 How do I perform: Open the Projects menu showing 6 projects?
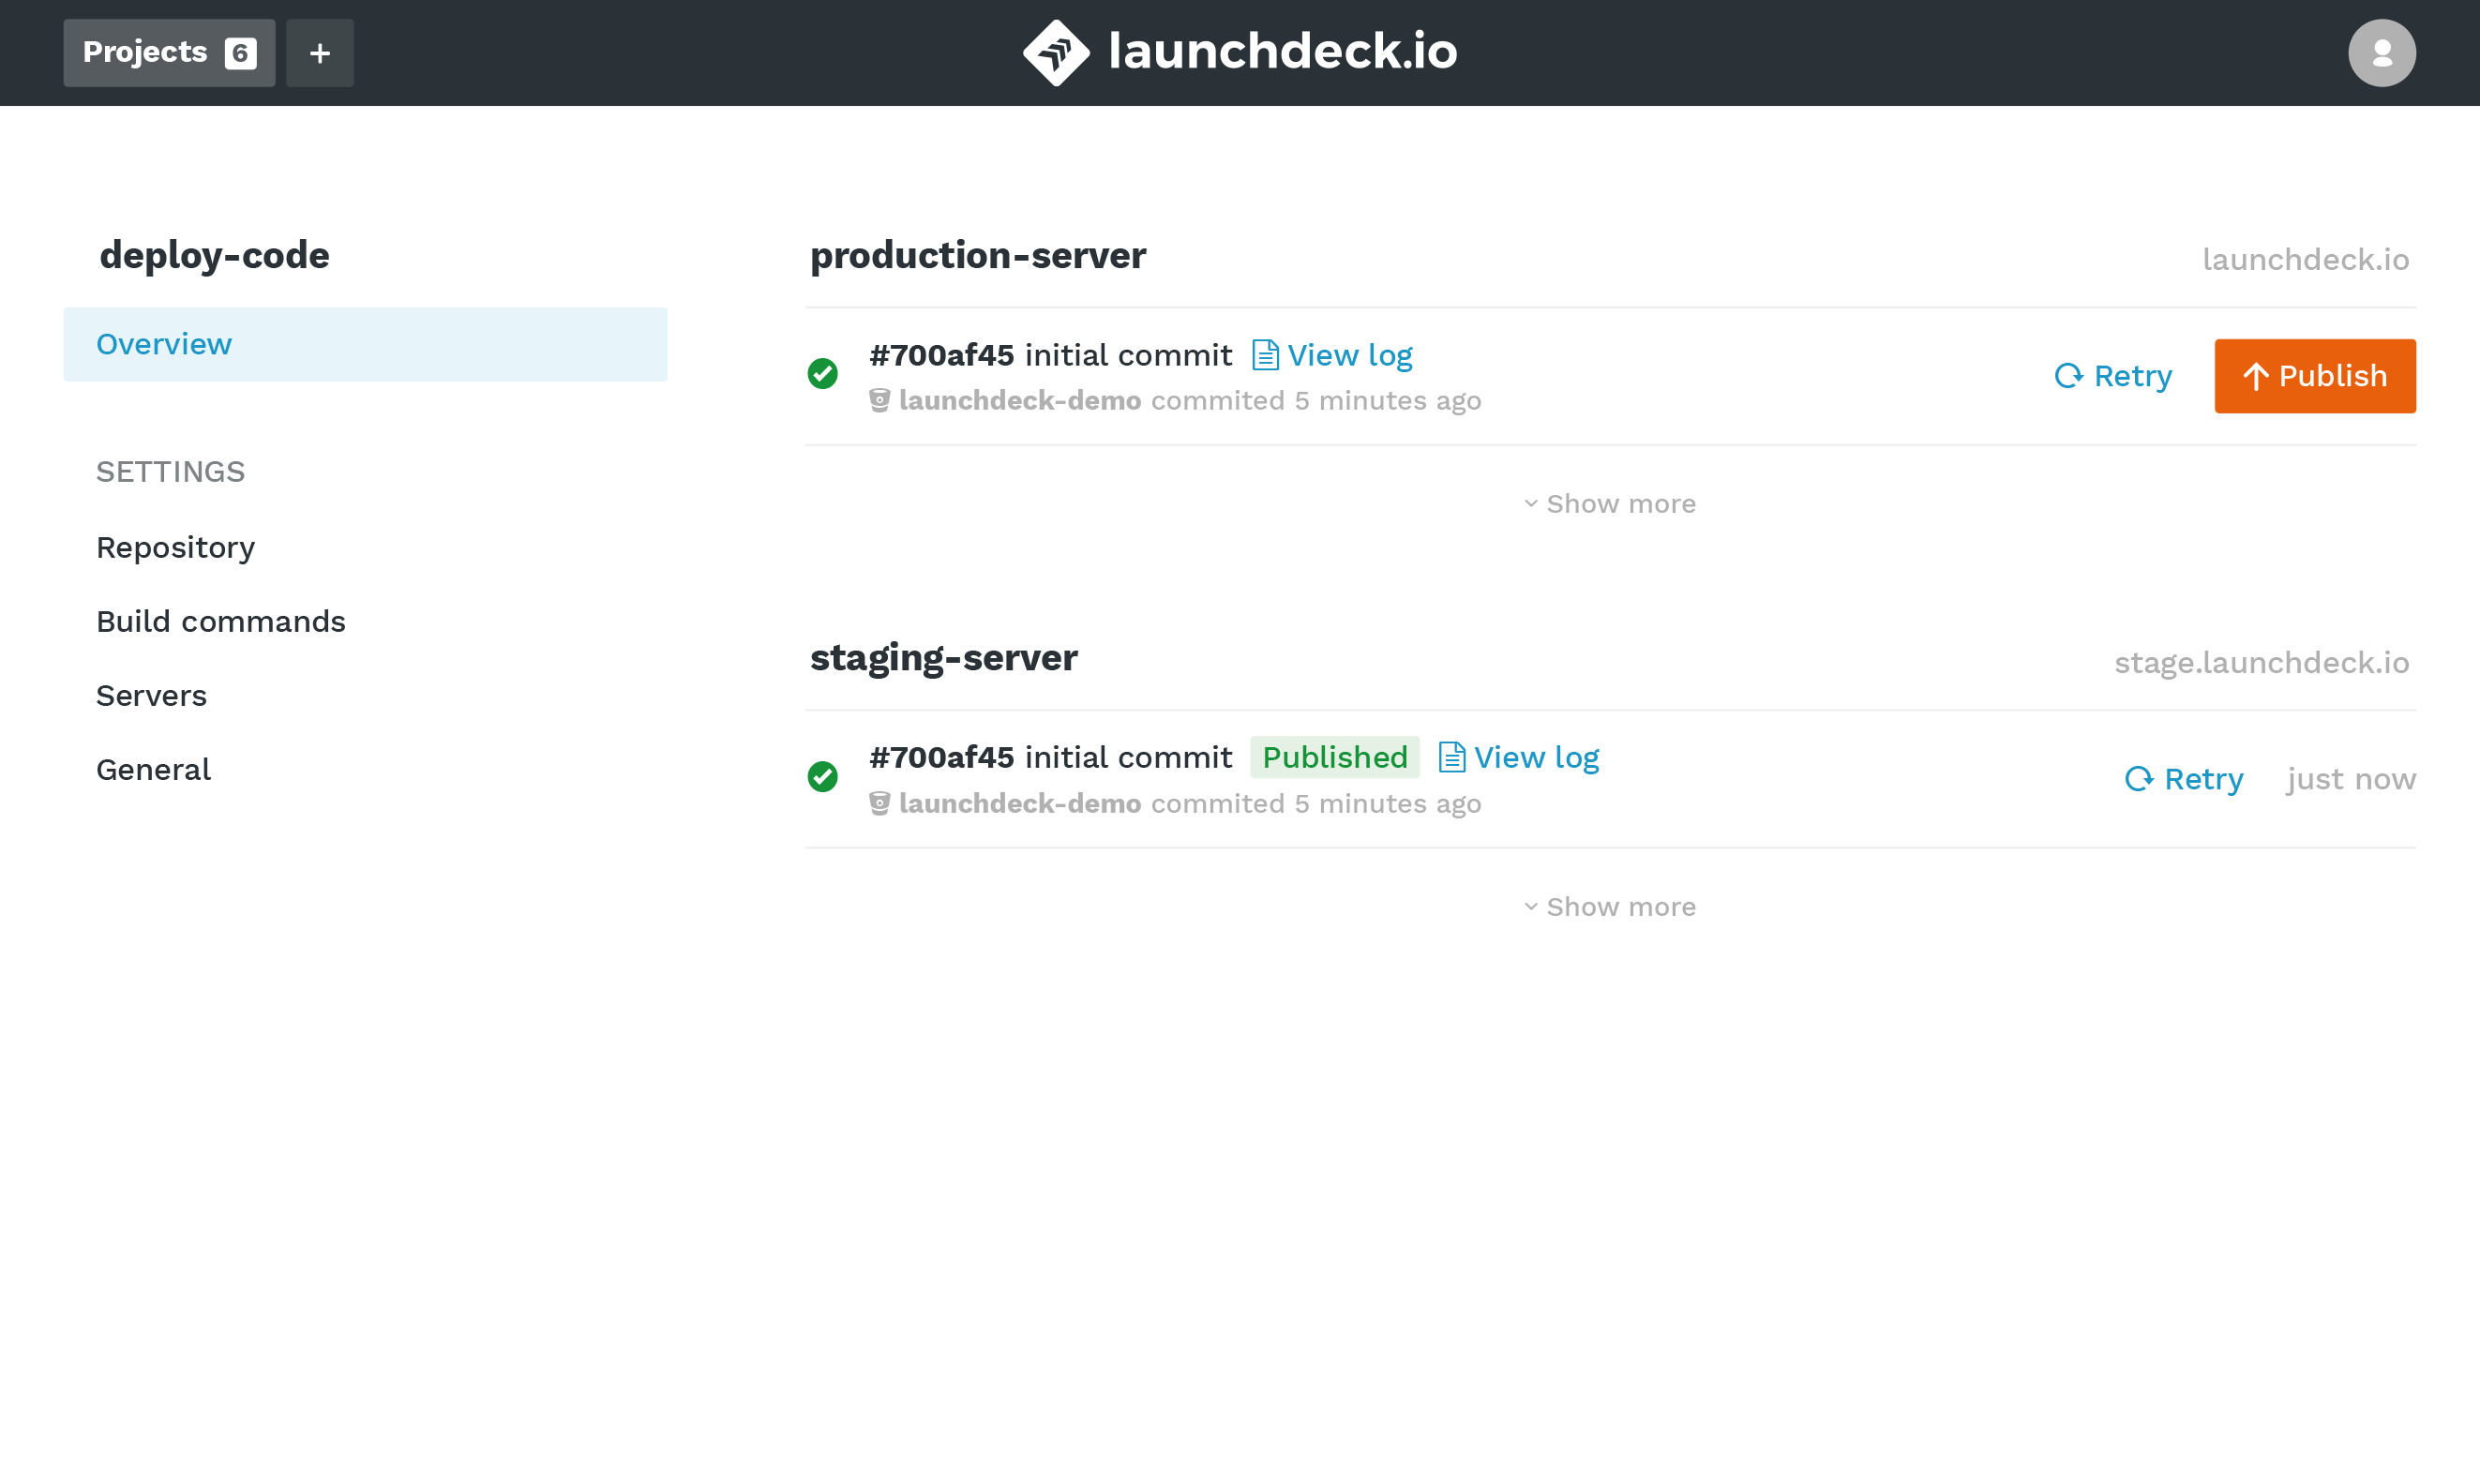[x=168, y=52]
